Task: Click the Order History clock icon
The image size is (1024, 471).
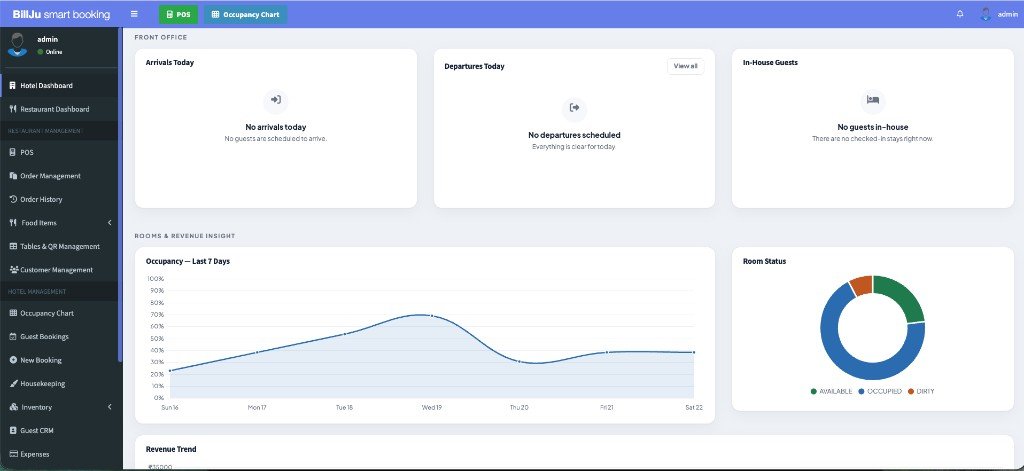Action: coord(12,199)
